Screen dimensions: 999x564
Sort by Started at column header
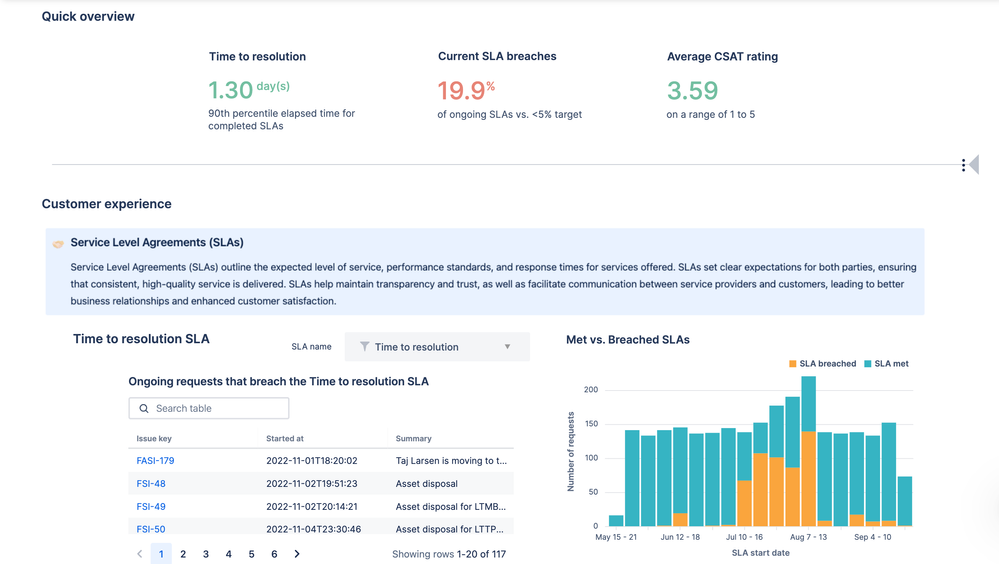tap(285, 438)
